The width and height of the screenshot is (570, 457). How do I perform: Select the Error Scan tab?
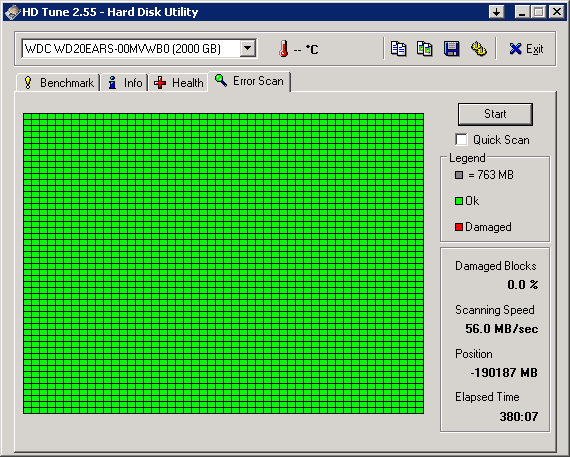point(249,81)
